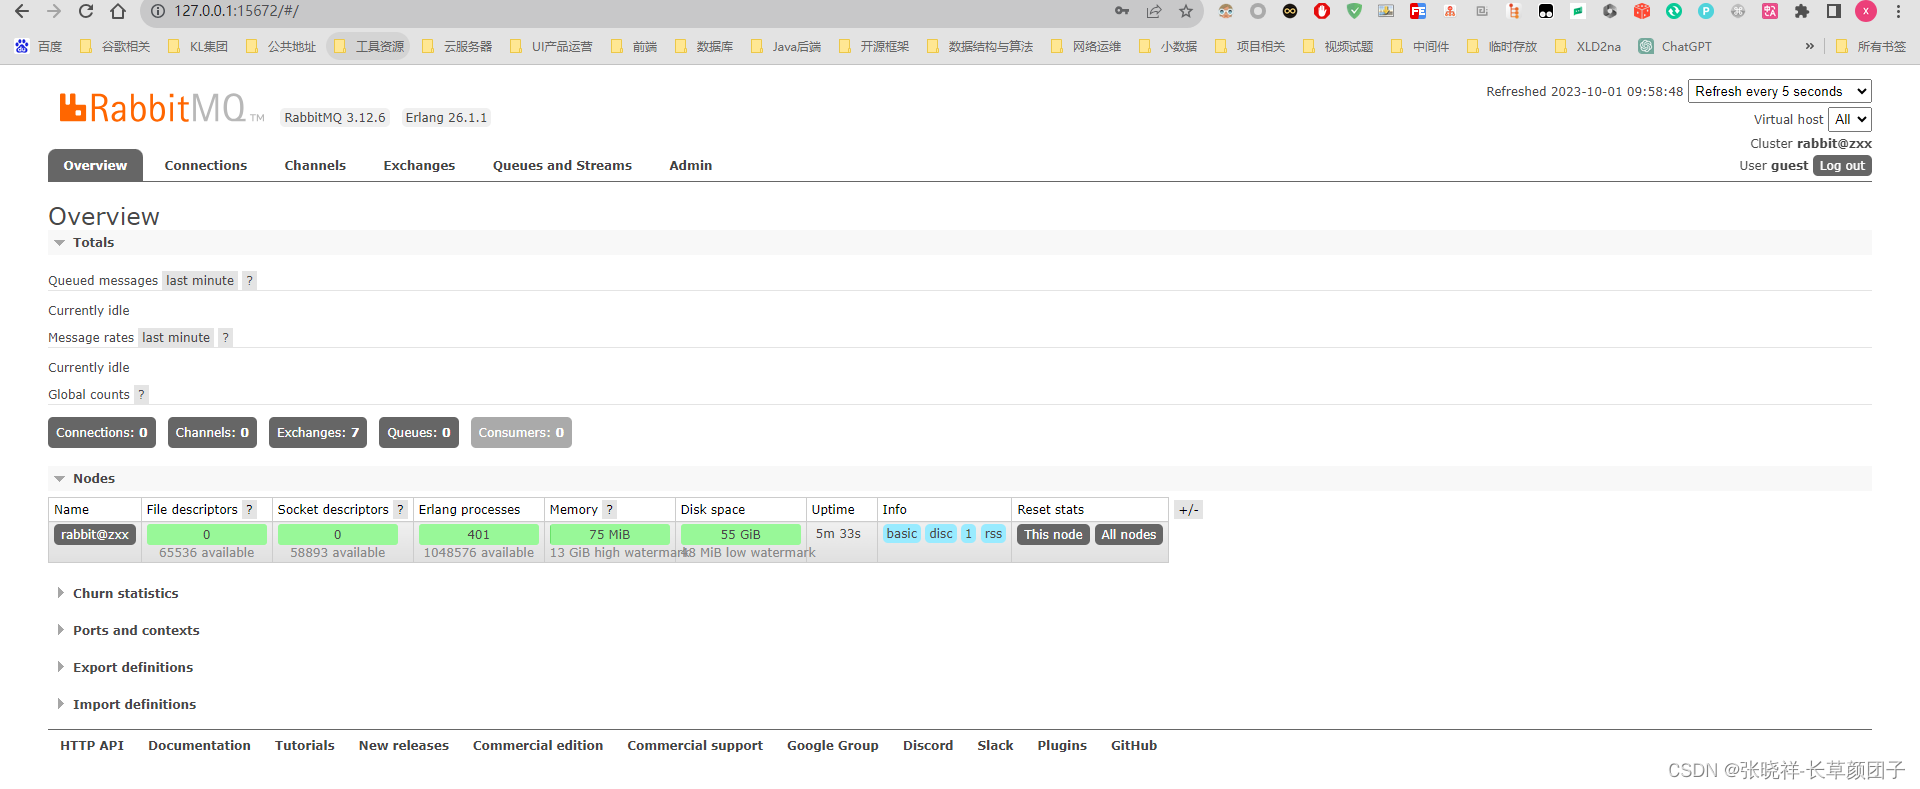Click the green Memory 75 MiB bar
Viewport: 1920px width, 789px height.
click(610, 535)
